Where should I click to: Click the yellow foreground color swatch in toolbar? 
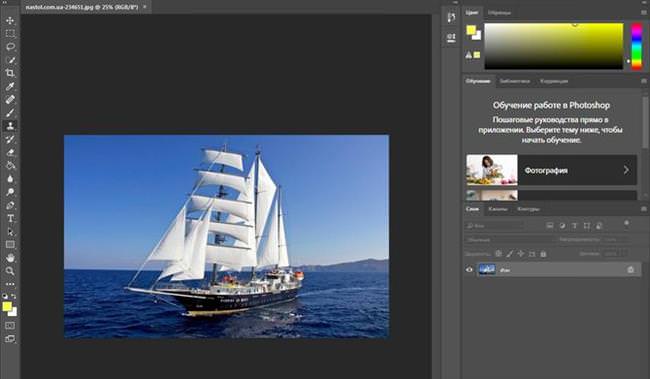(7, 306)
